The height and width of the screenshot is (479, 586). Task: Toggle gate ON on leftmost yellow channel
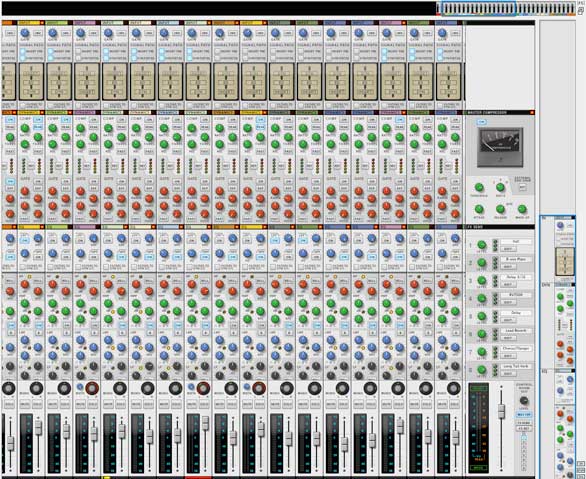tap(38, 182)
